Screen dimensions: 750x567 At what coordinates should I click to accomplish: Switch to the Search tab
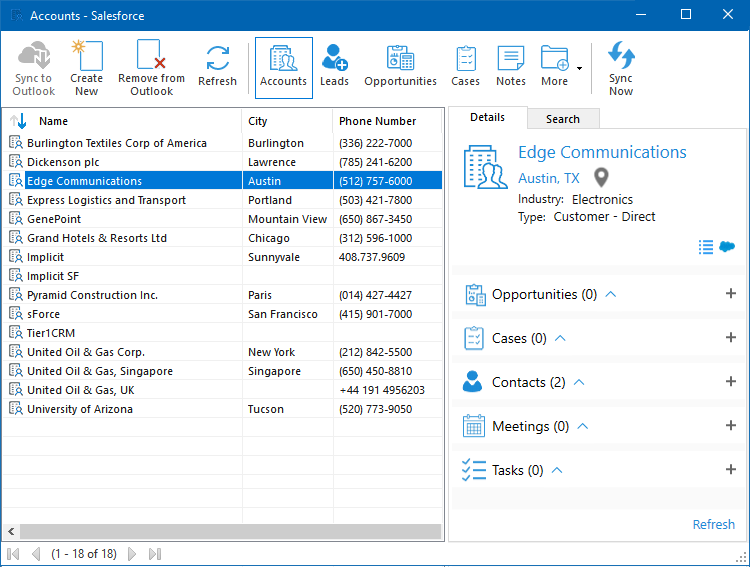click(562, 119)
